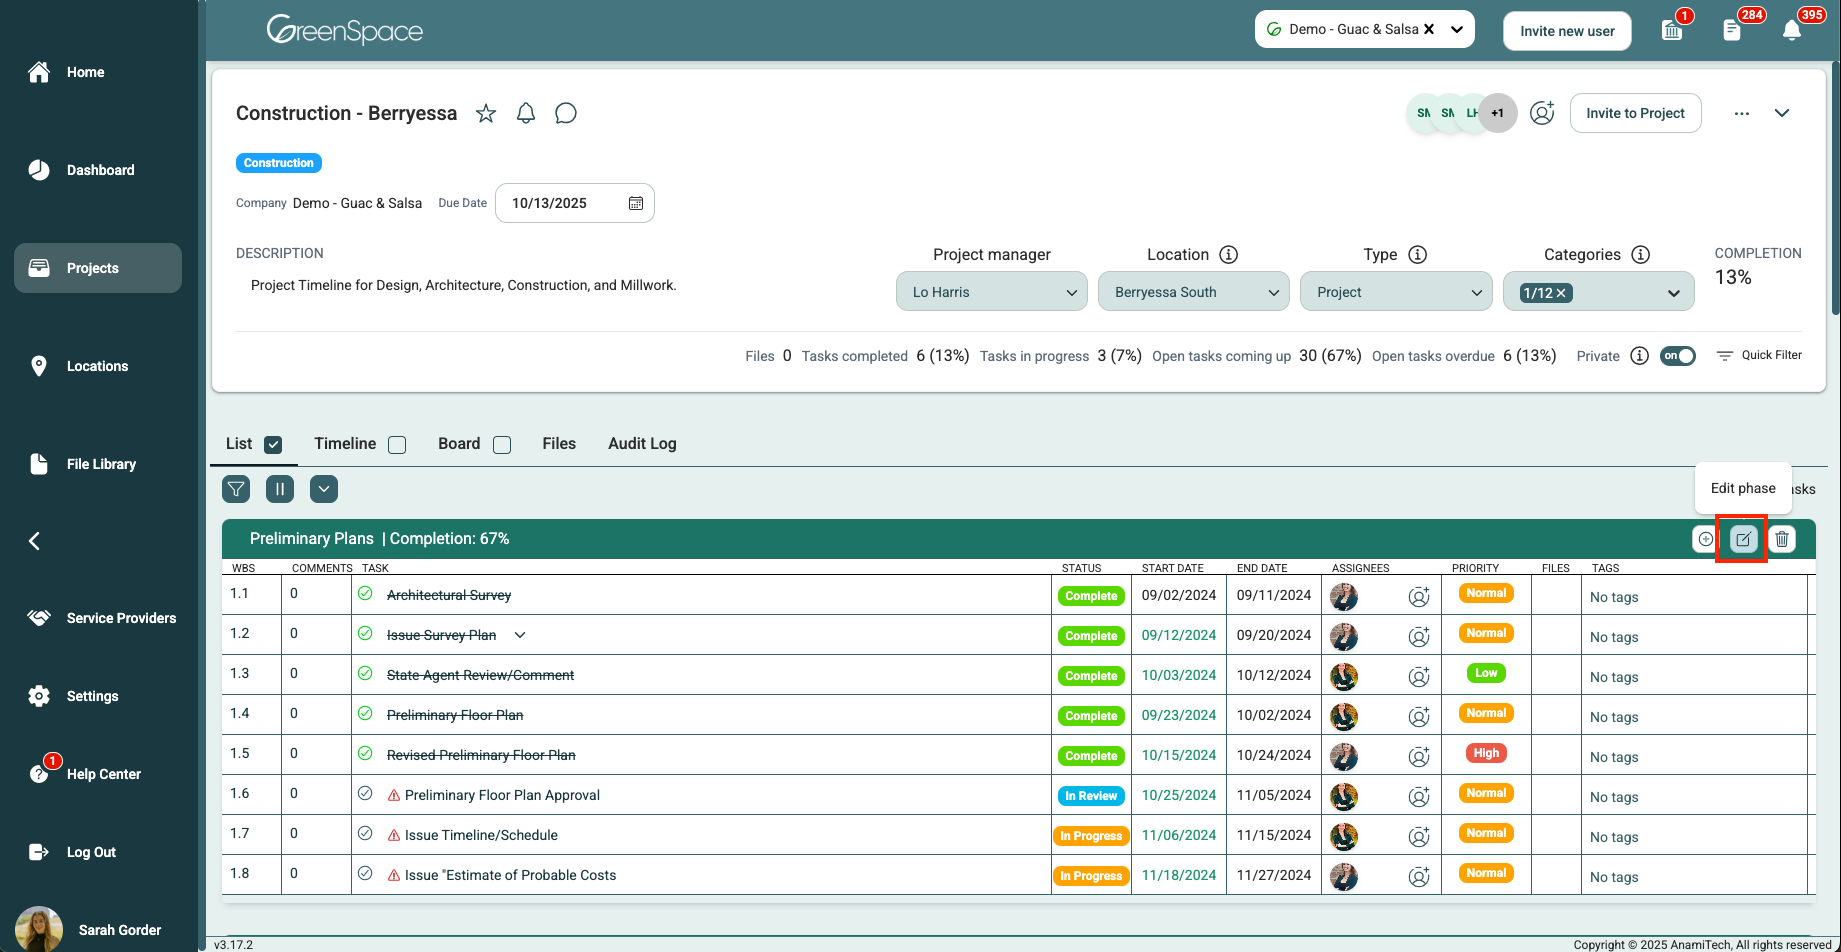Click the project notification bell icon

pyautogui.click(x=526, y=113)
